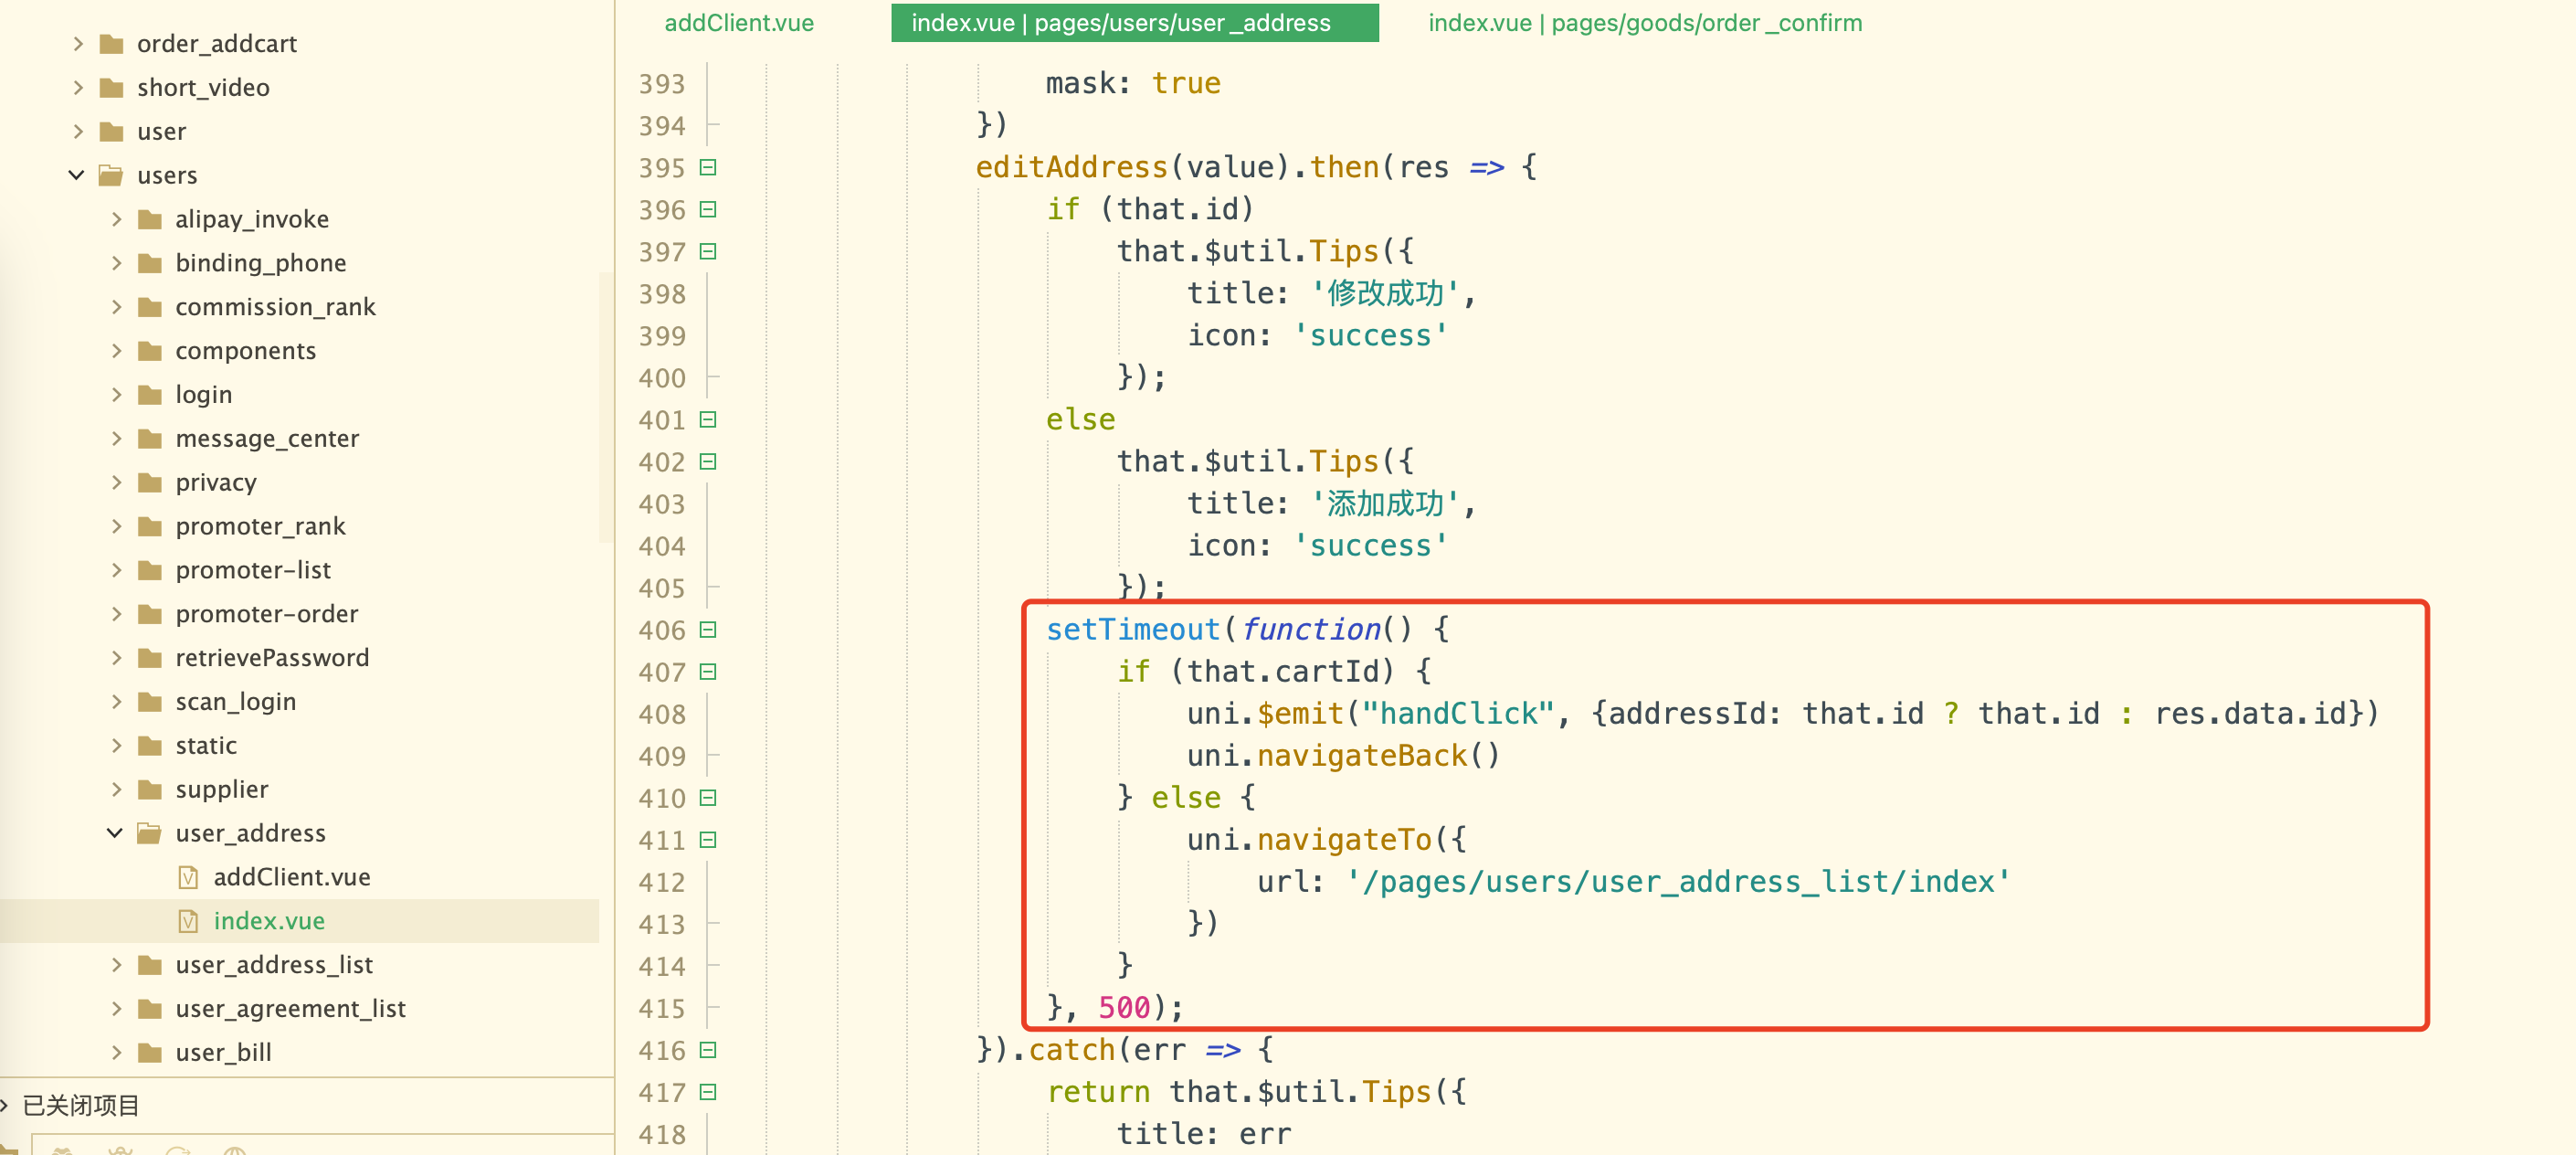Fold code block at line 396
The width and height of the screenshot is (2576, 1155).
[708, 209]
